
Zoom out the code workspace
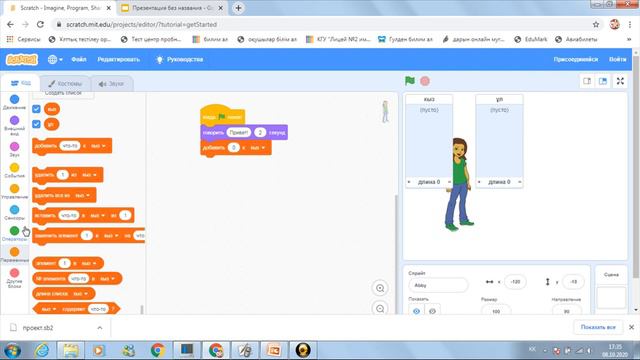click(380, 309)
